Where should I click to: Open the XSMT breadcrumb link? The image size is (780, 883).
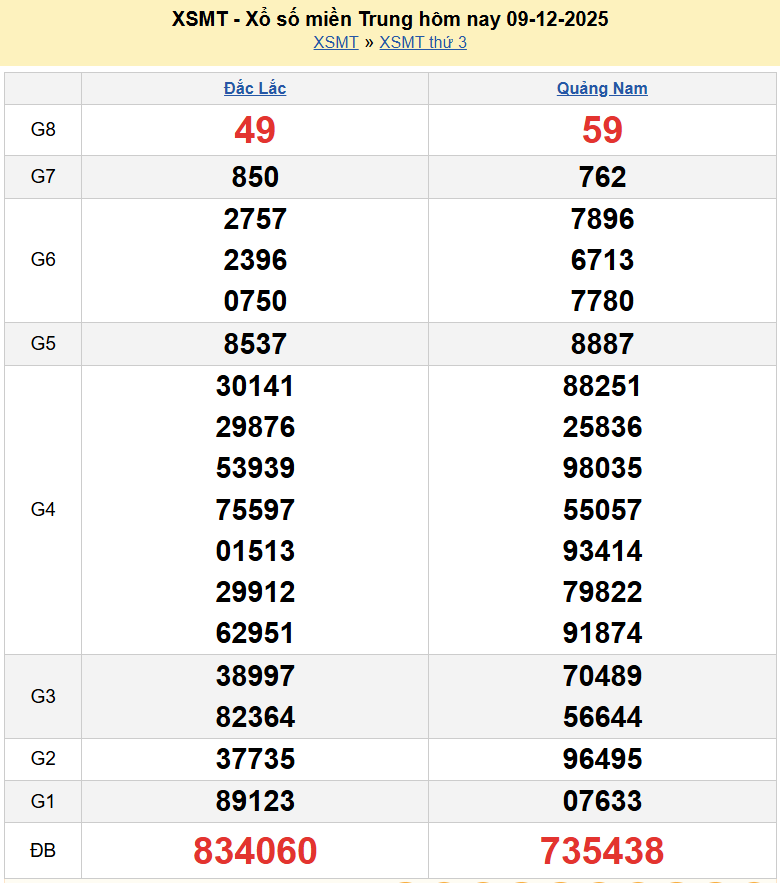tap(335, 42)
